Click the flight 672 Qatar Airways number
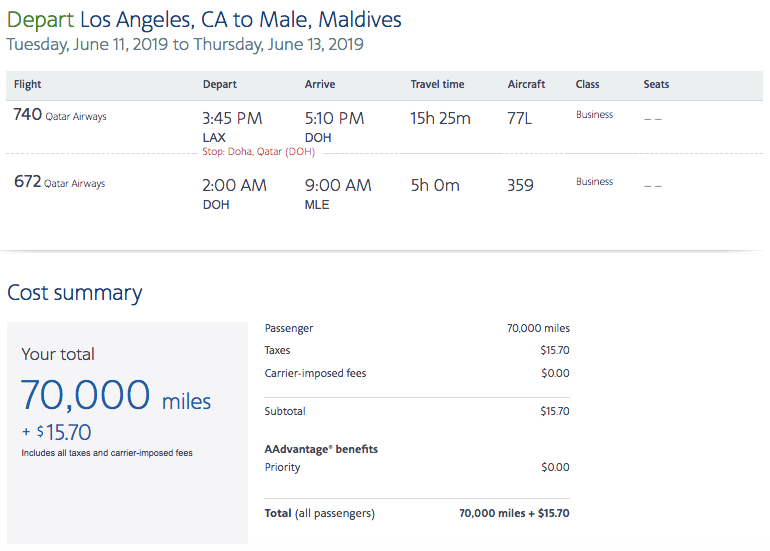 click(28, 183)
